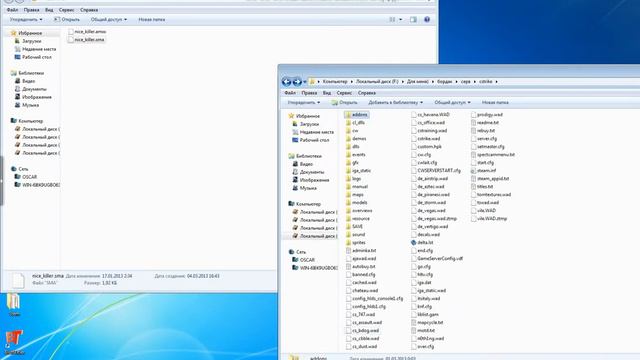Expand Общий доступ dropdown in cstrike window
Viewport: 640px width, 360px height.
452,103
